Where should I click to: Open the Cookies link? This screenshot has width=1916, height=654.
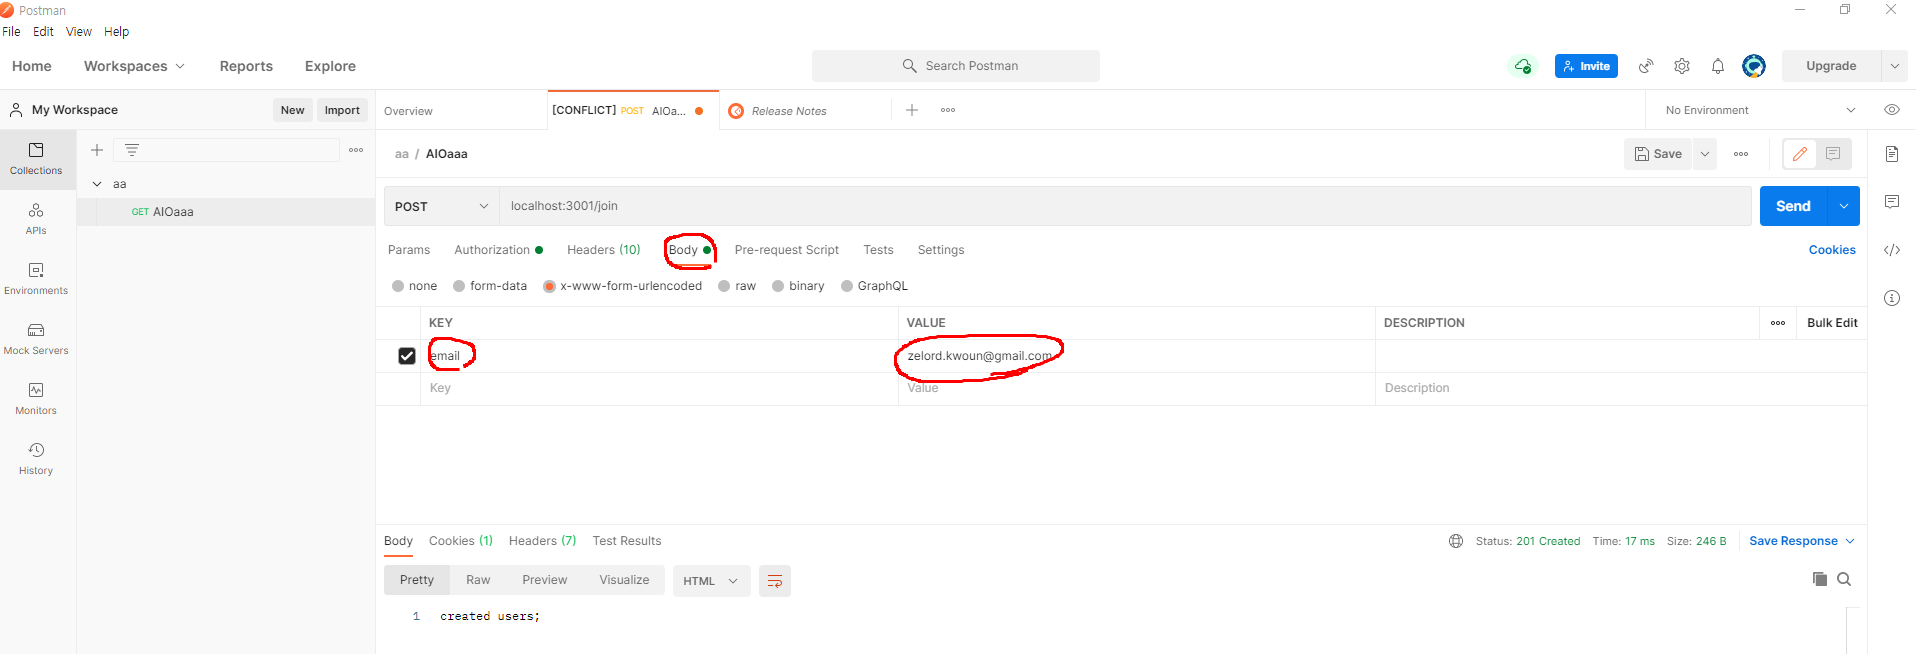(x=1832, y=250)
